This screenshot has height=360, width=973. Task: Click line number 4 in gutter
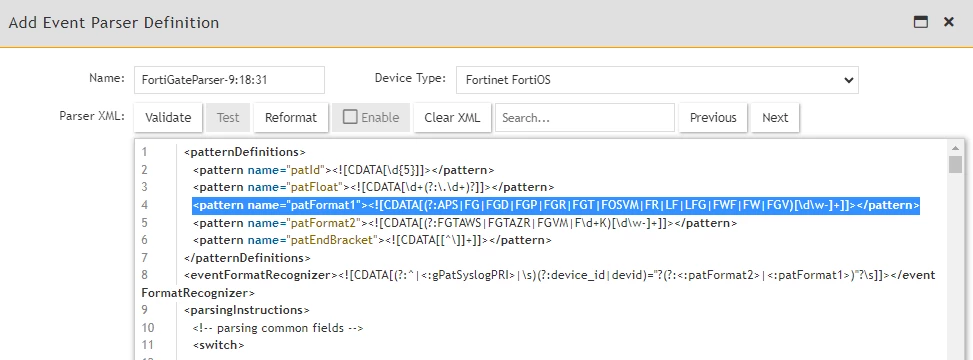145,205
